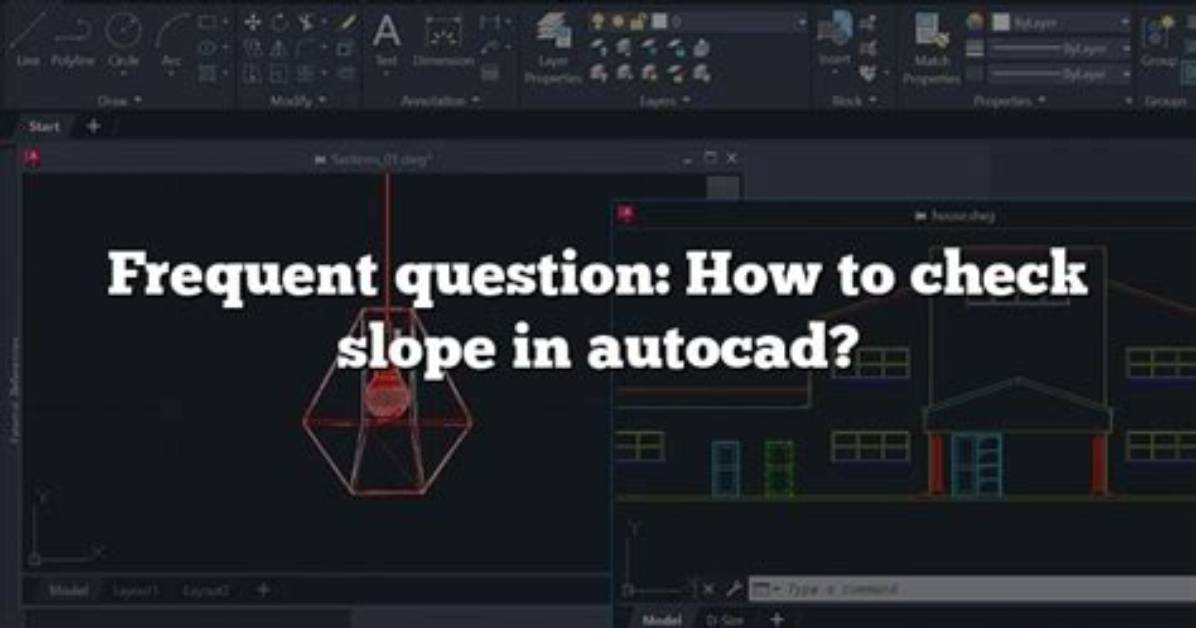
Task: Expand the Layers panel
Action: click(x=664, y=100)
